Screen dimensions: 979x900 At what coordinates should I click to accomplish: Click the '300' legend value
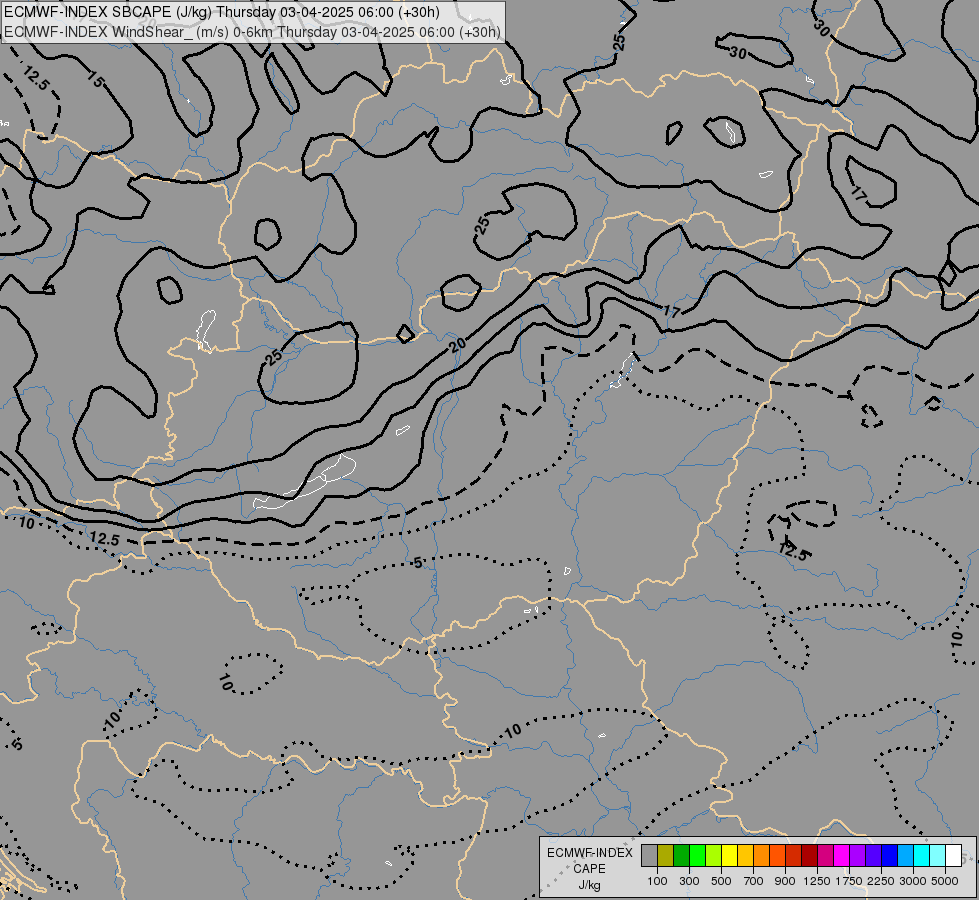tap(689, 881)
